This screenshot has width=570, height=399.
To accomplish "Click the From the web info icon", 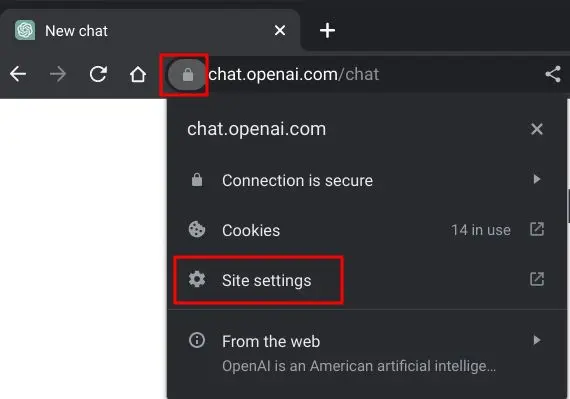I will (x=197, y=340).
